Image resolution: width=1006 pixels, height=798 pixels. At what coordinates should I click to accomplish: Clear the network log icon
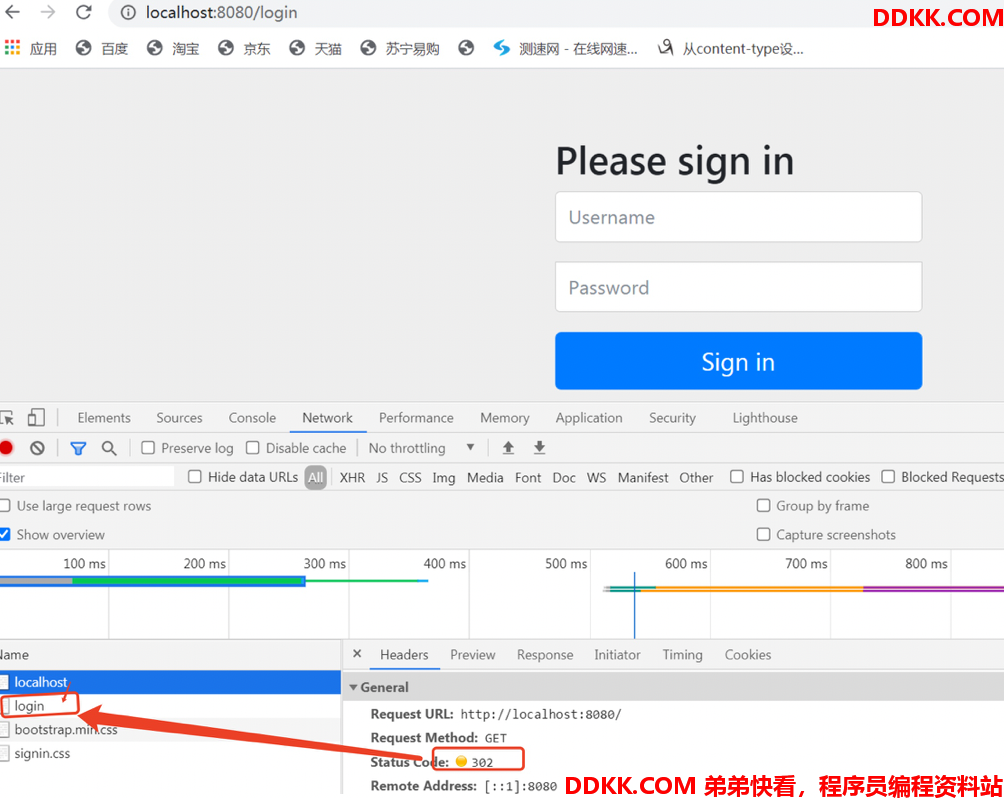[x=37, y=448]
